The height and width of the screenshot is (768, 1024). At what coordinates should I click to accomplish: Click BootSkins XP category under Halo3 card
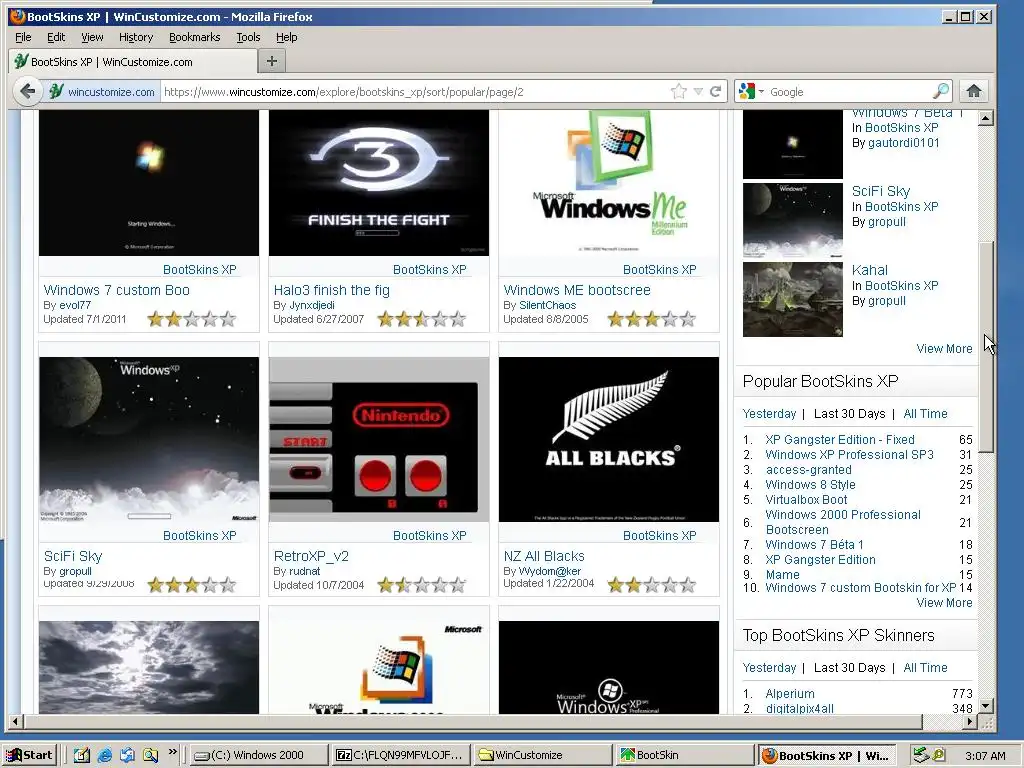coord(430,269)
